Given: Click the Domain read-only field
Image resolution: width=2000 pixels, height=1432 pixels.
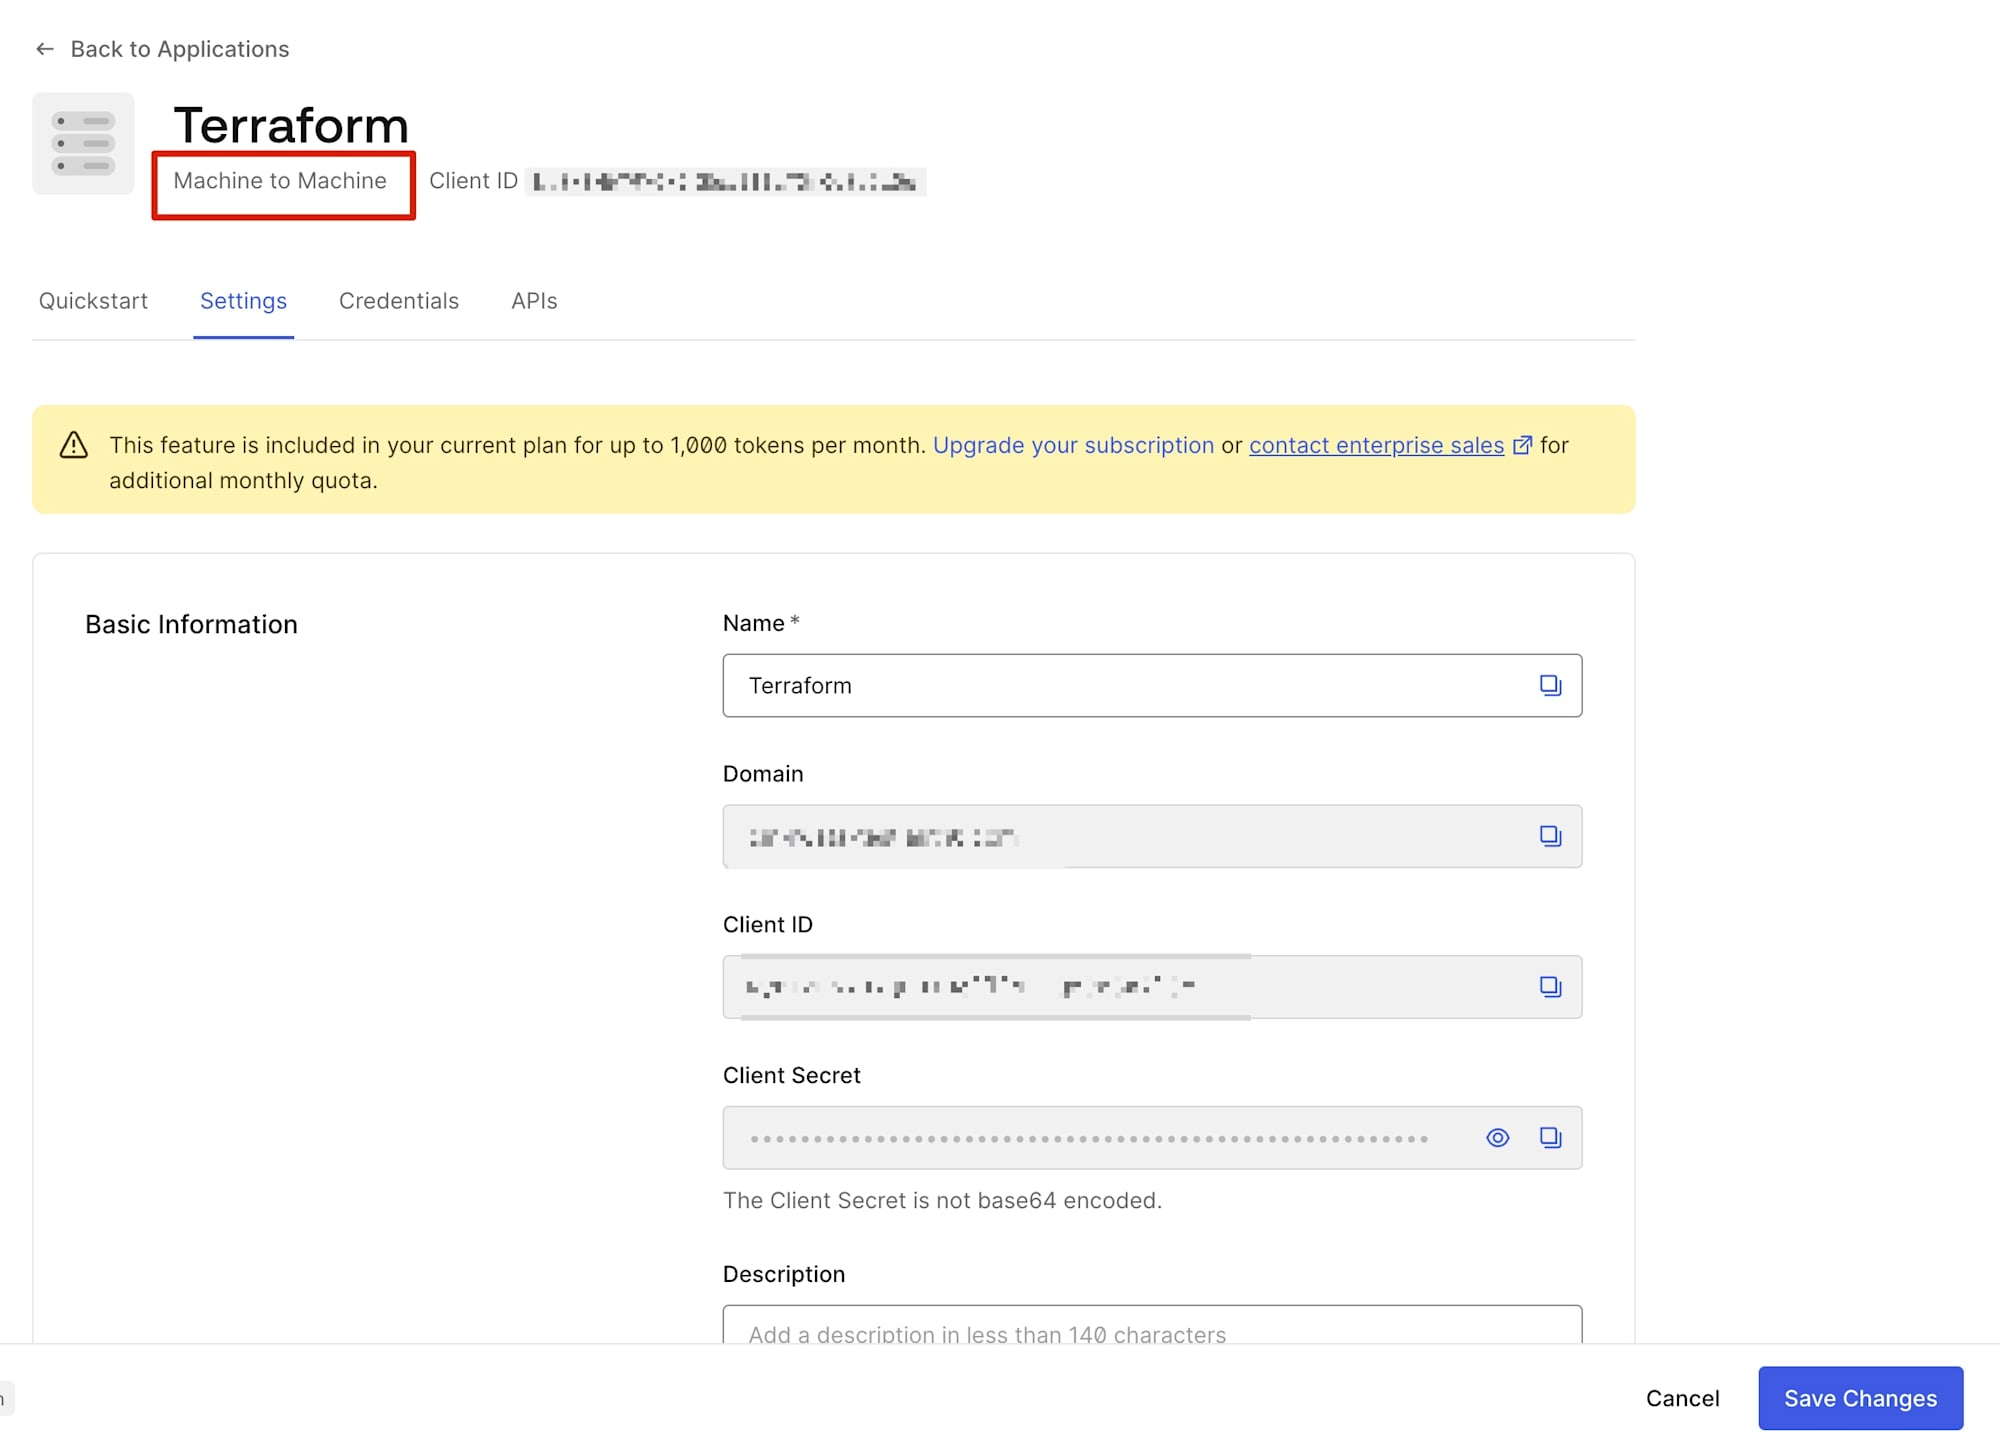Looking at the screenshot, I should click(x=1152, y=836).
